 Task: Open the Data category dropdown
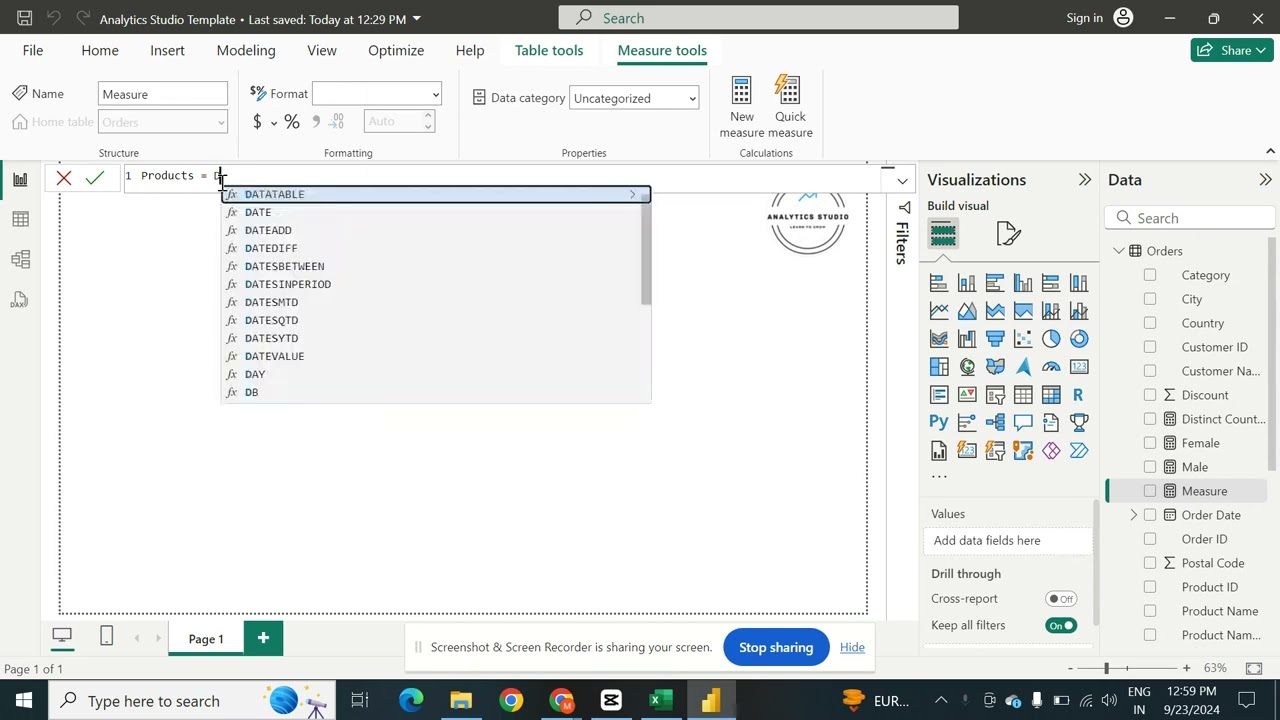[x=634, y=98]
